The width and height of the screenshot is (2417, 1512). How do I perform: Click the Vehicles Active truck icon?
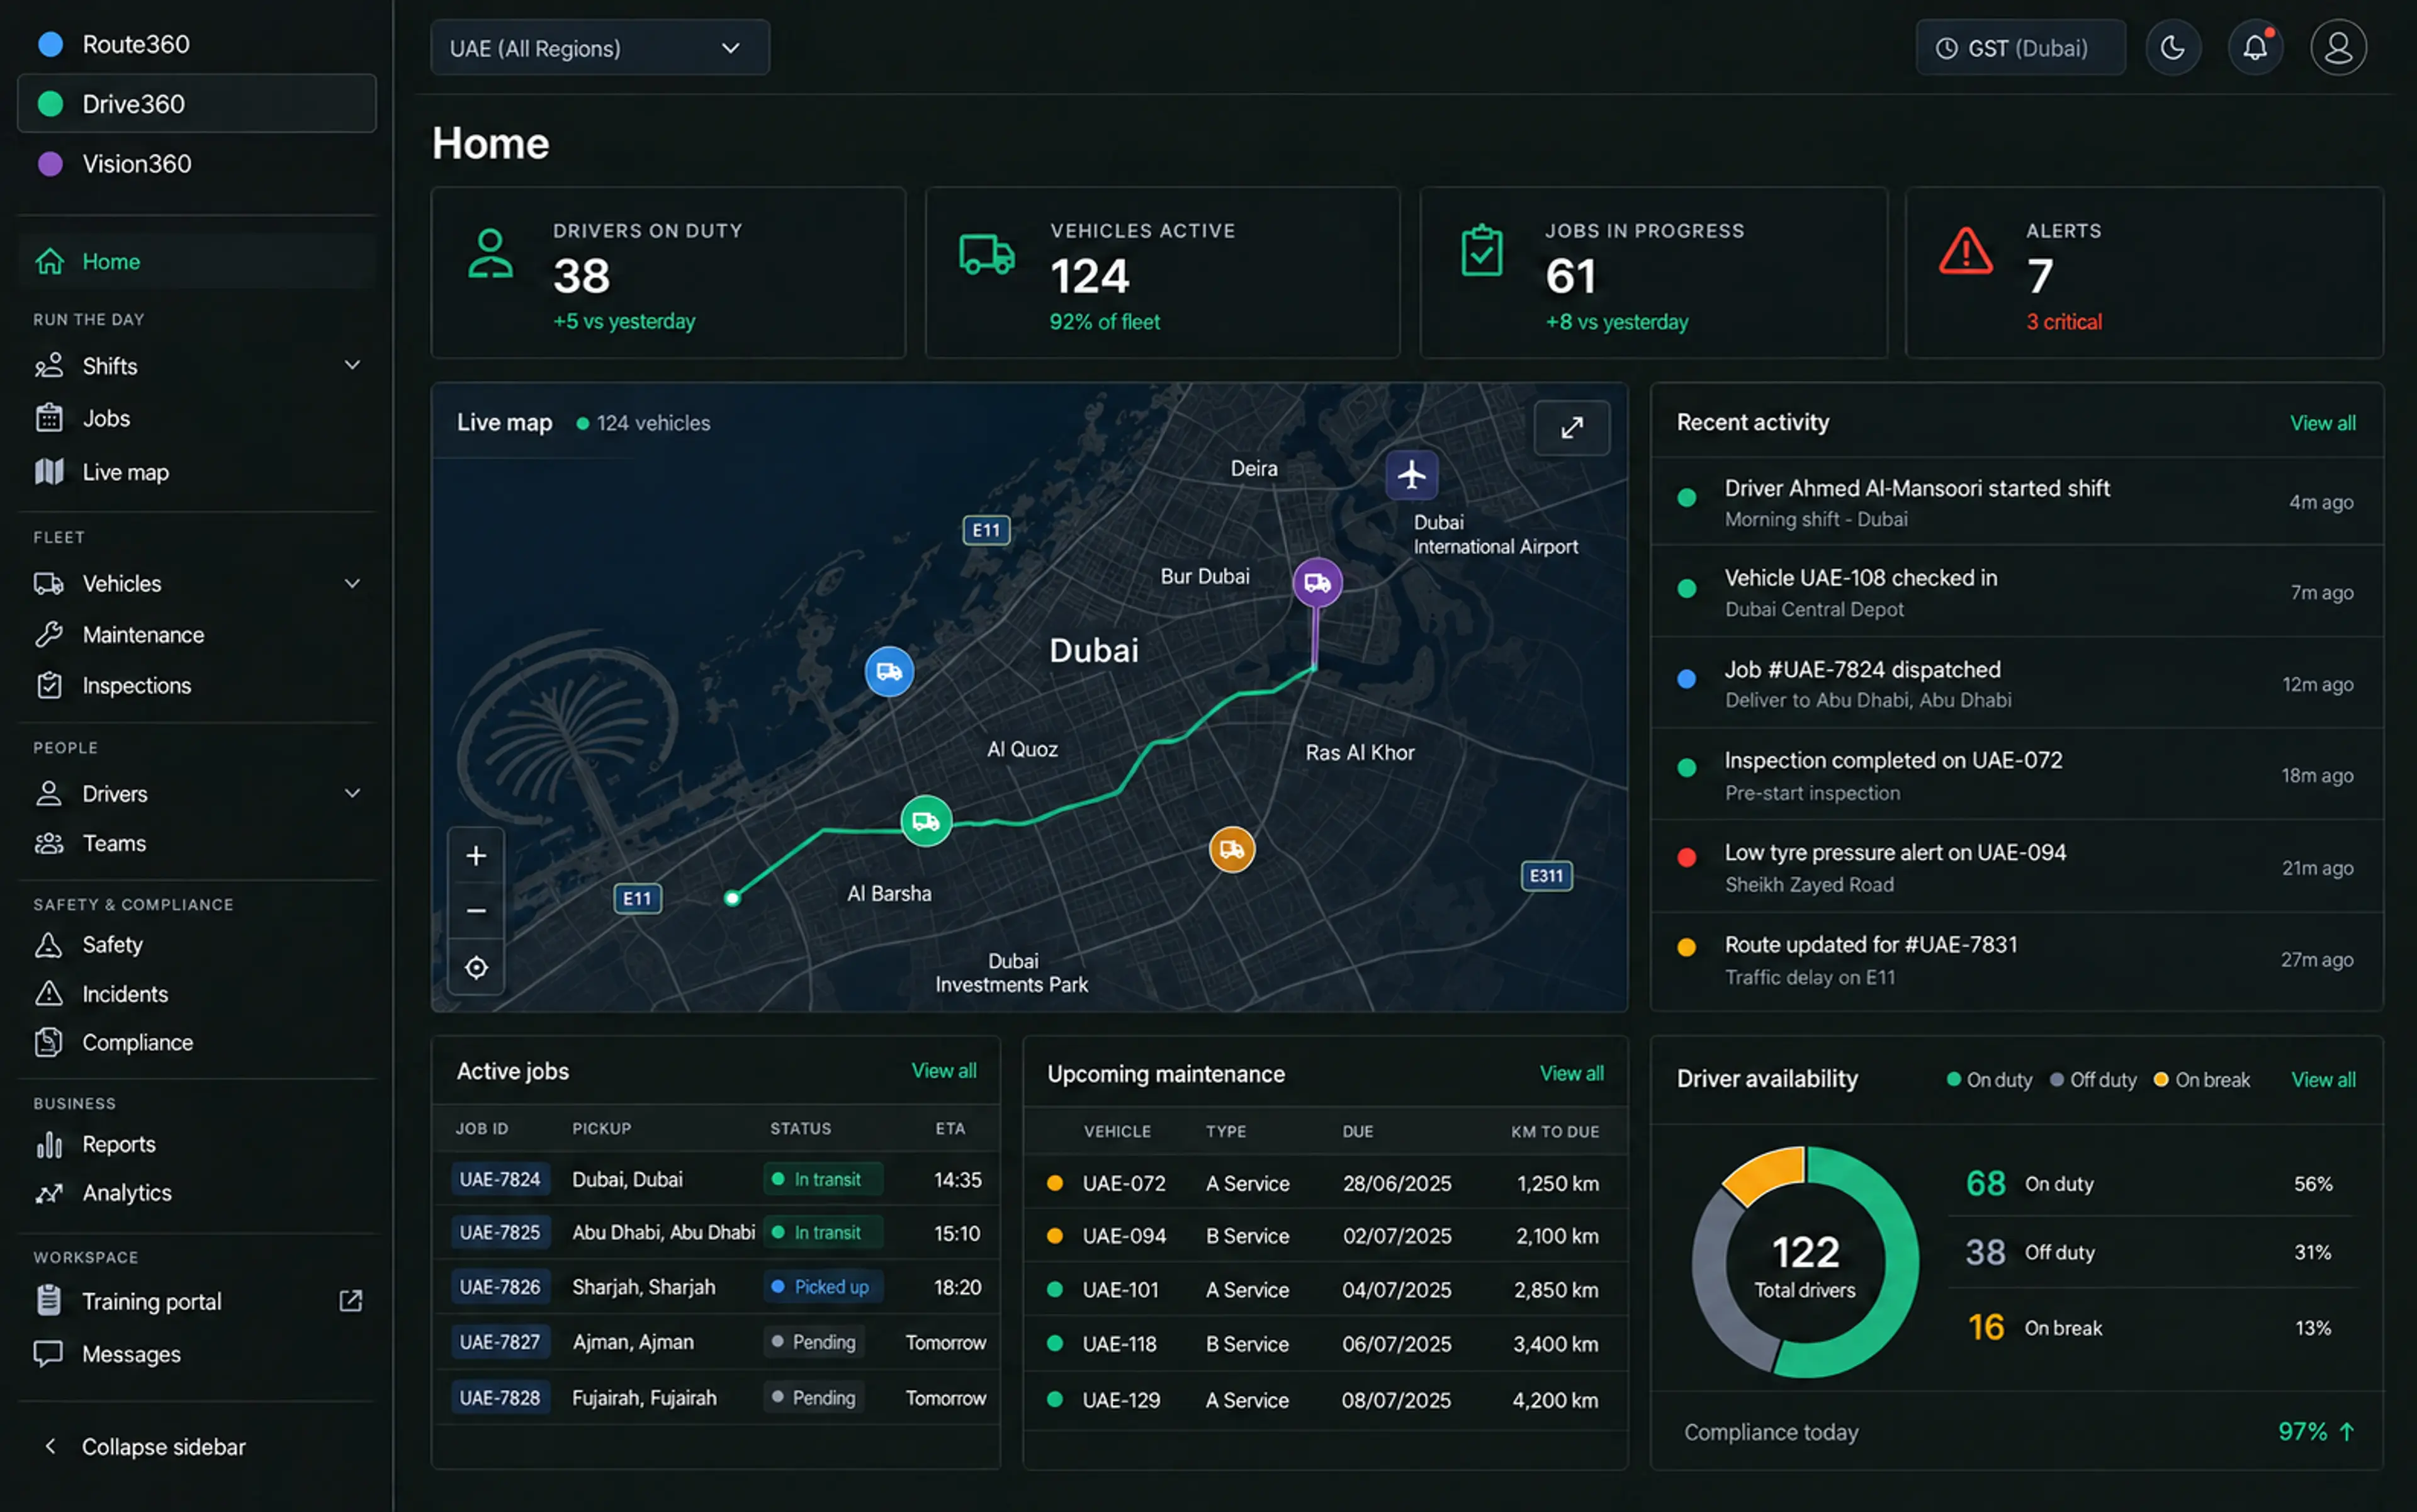[987, 254]
